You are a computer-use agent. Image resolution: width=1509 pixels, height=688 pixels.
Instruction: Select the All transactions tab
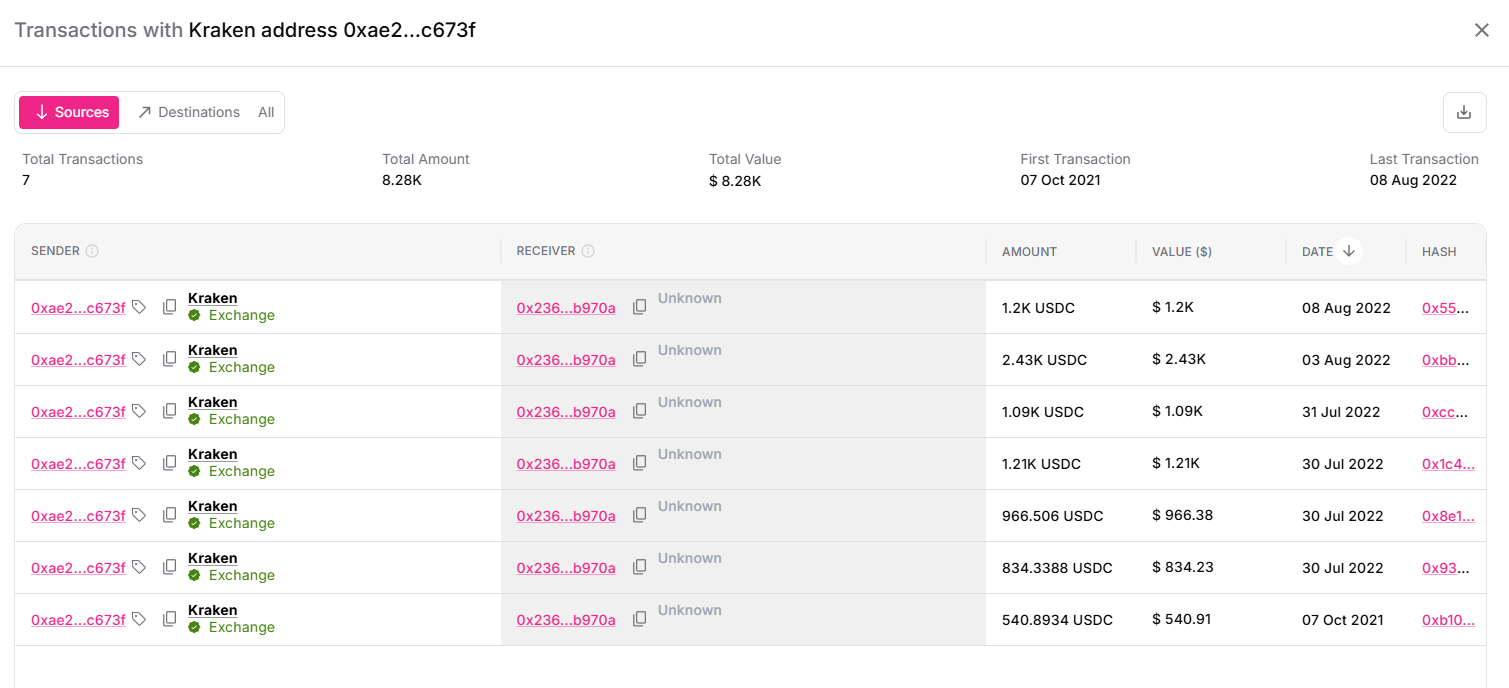click(x=266, y=112)
